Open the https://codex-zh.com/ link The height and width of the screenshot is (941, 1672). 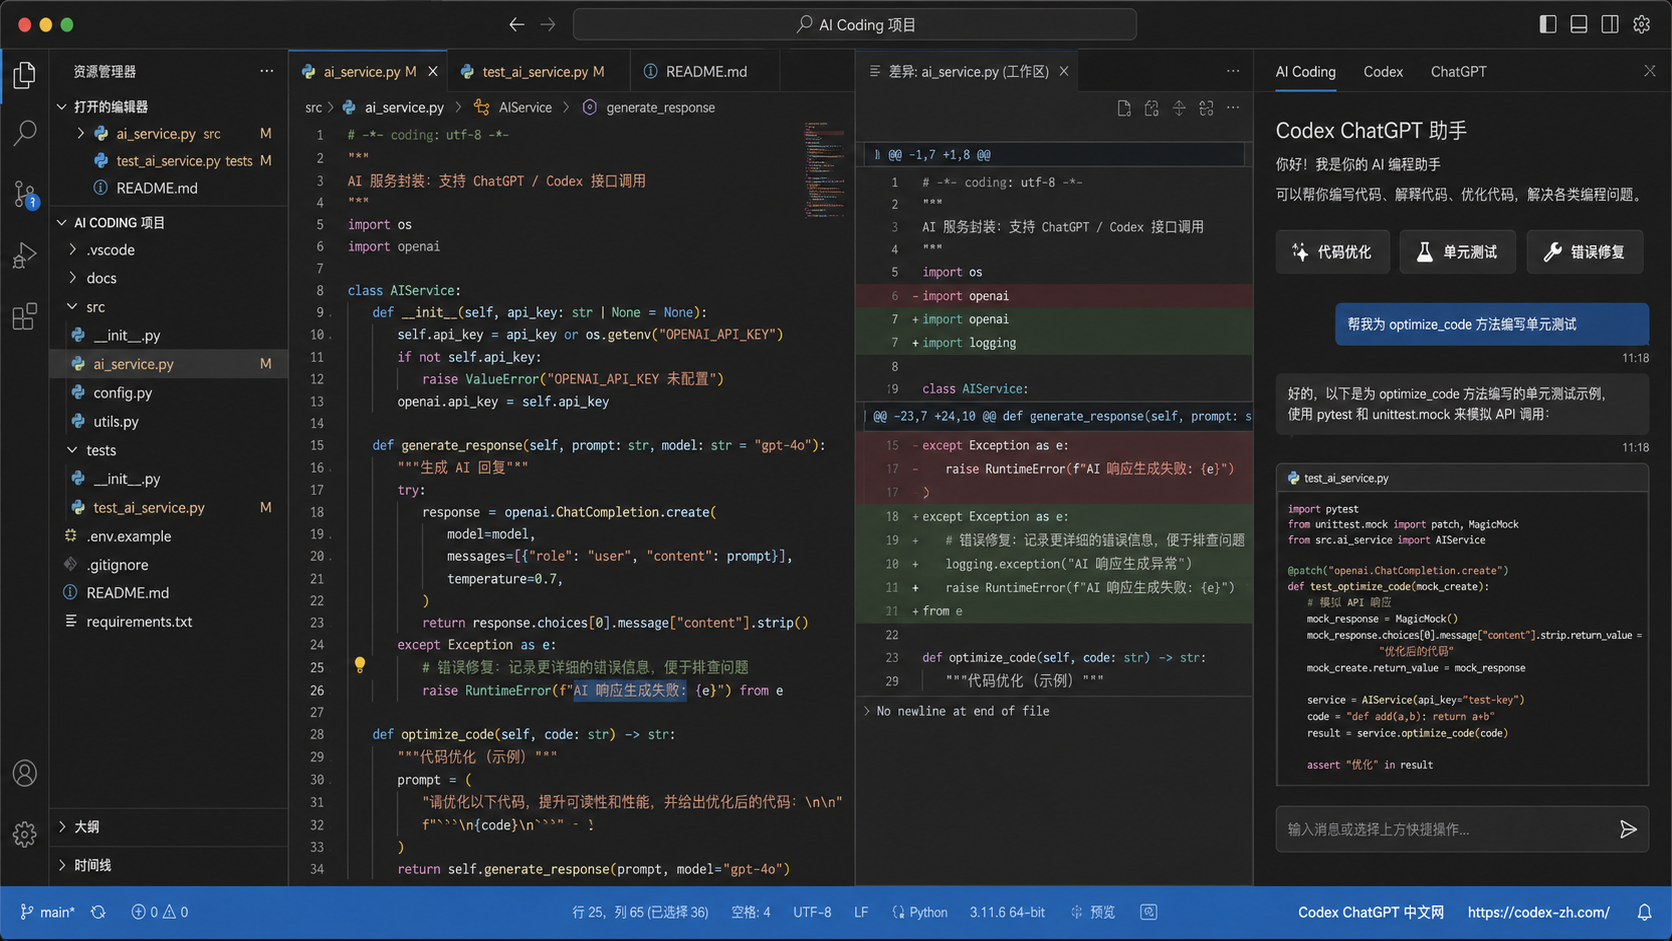click(x=1538, y=912)
